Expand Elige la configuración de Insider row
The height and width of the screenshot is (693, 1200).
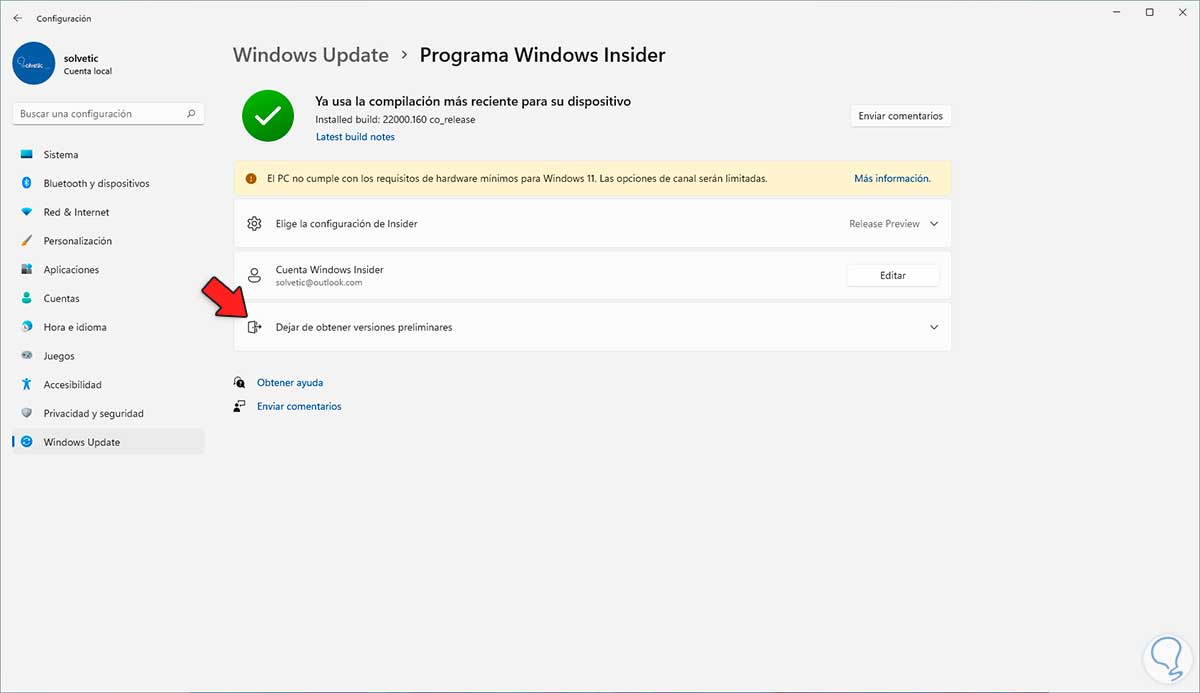592,224
